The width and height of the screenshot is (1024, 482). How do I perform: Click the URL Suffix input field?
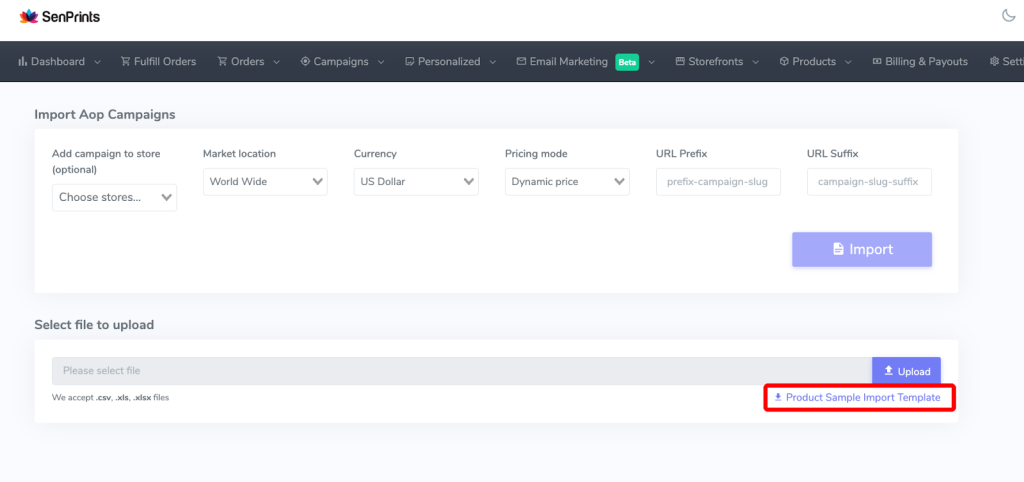click(869, 182)
